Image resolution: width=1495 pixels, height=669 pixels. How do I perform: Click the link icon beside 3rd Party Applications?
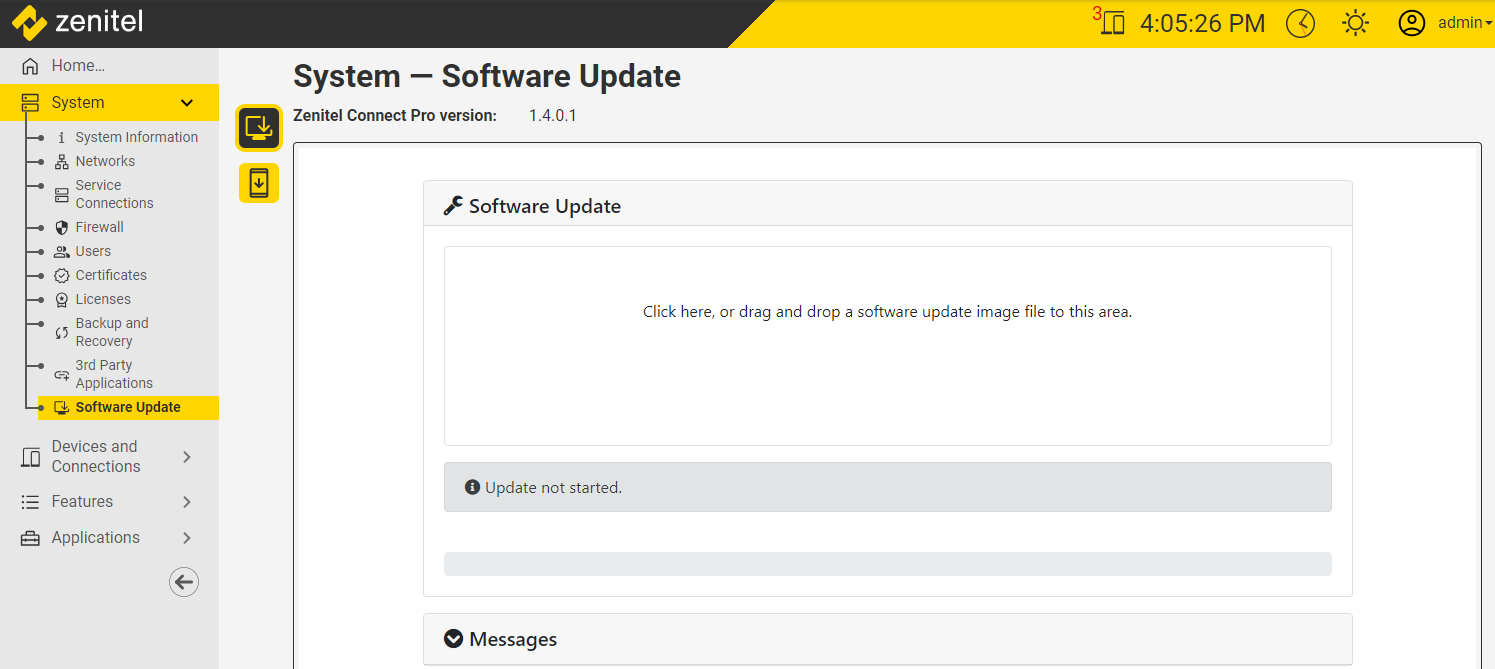[61, 375]
